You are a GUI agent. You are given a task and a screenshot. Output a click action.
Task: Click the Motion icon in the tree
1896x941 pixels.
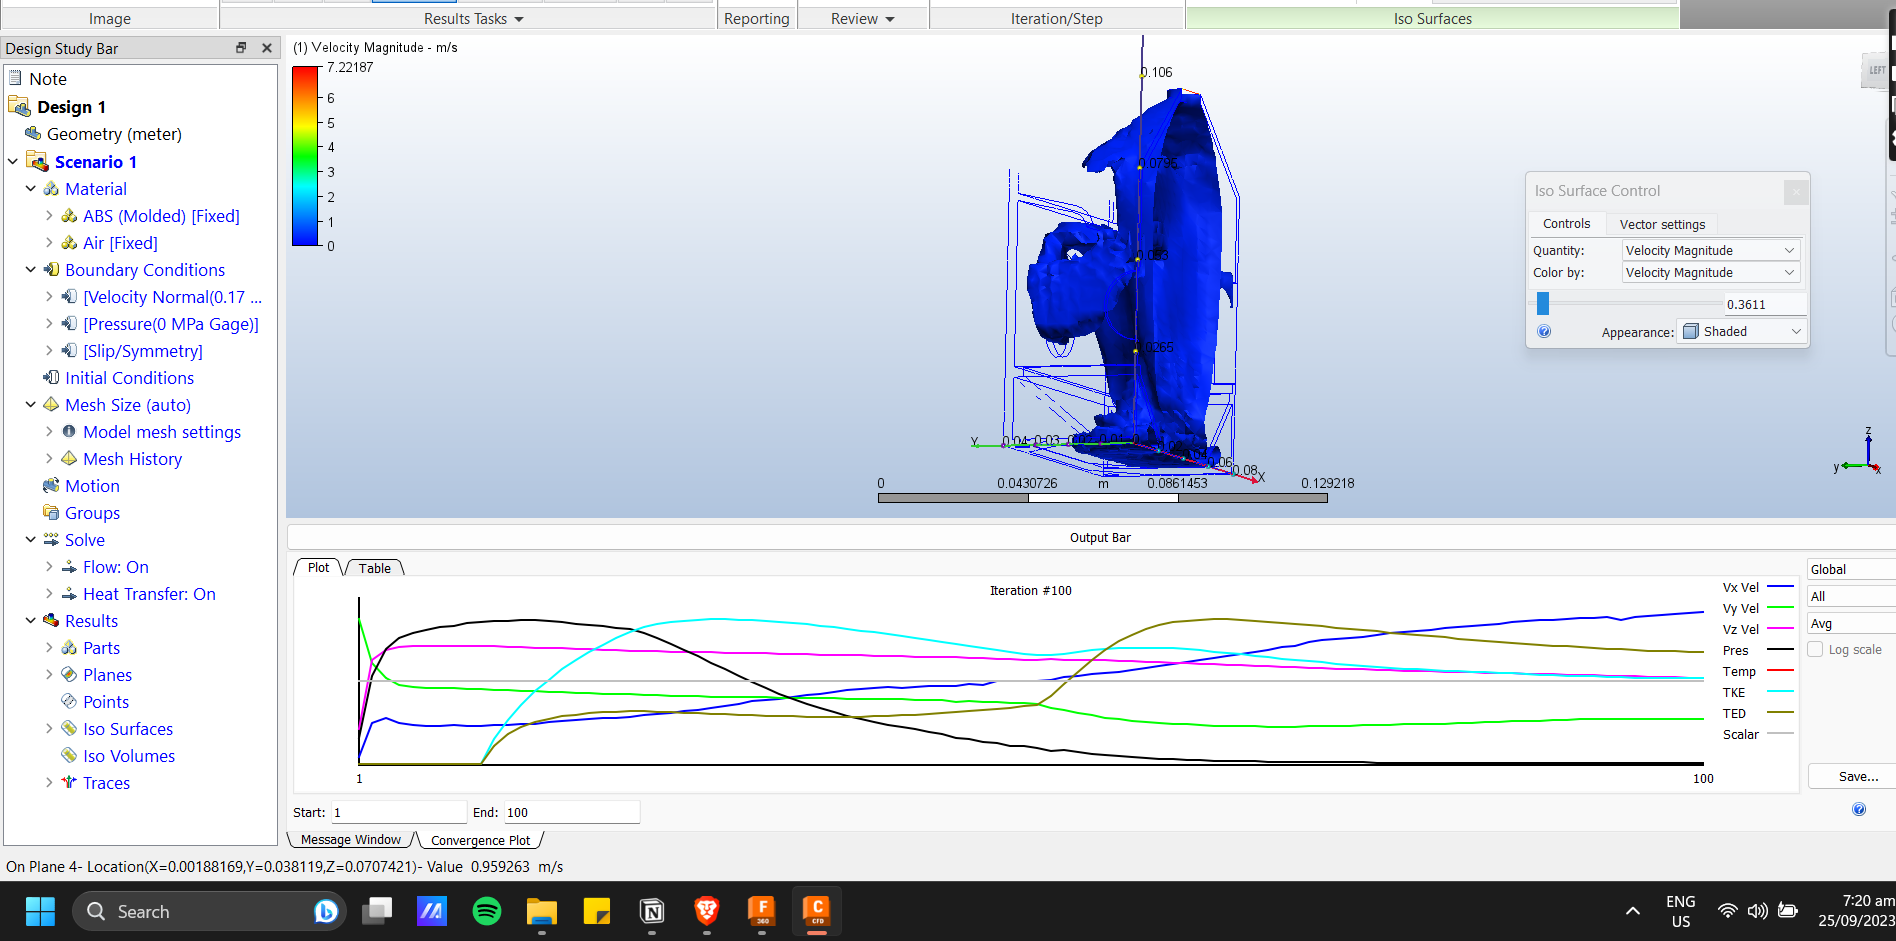pyautogui.click(x=51, y=485)
